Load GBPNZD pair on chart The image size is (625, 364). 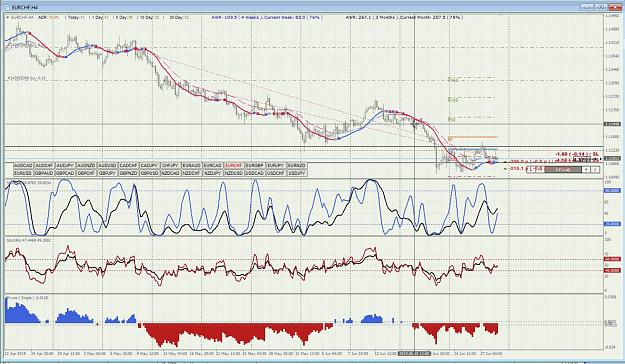[x=129, y=173]
